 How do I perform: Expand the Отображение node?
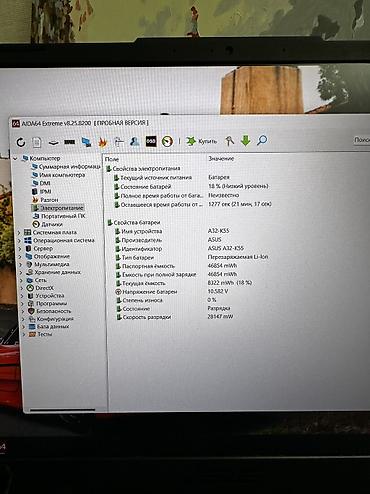(20, 257)
